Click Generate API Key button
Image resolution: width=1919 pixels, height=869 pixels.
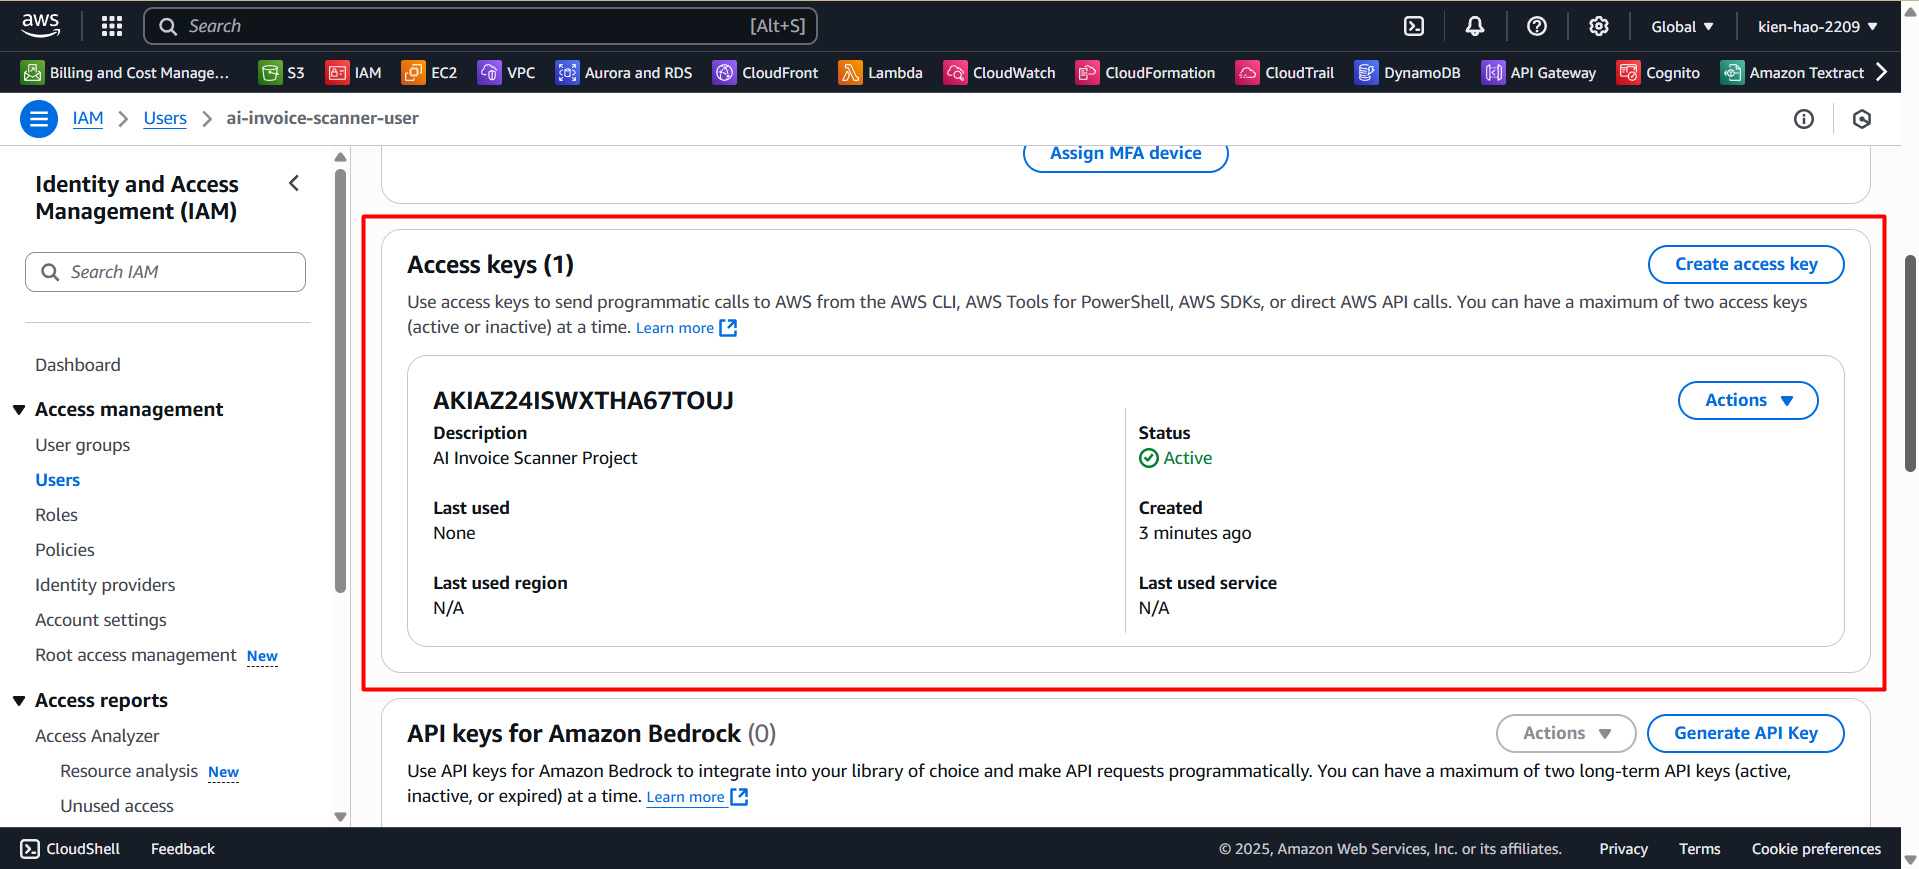pyautogui.click(x=1746, y=733)
